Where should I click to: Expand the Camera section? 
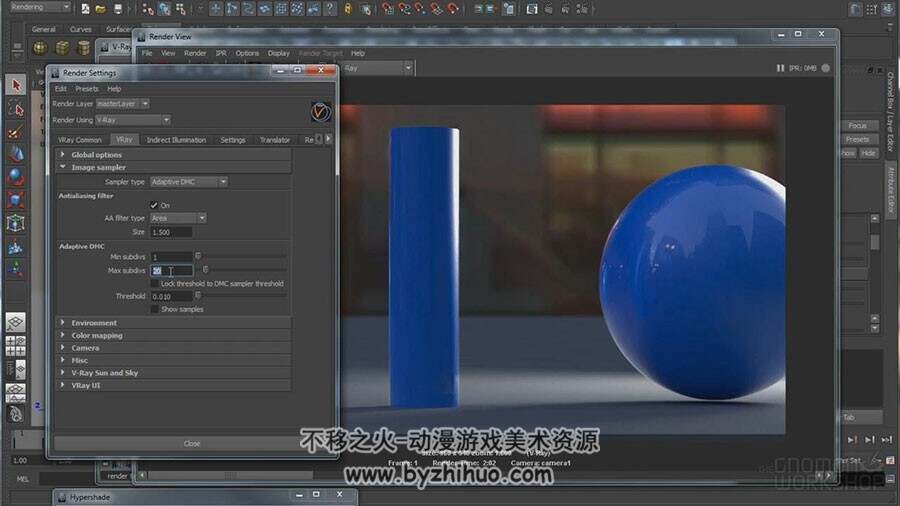coord(173,348)
